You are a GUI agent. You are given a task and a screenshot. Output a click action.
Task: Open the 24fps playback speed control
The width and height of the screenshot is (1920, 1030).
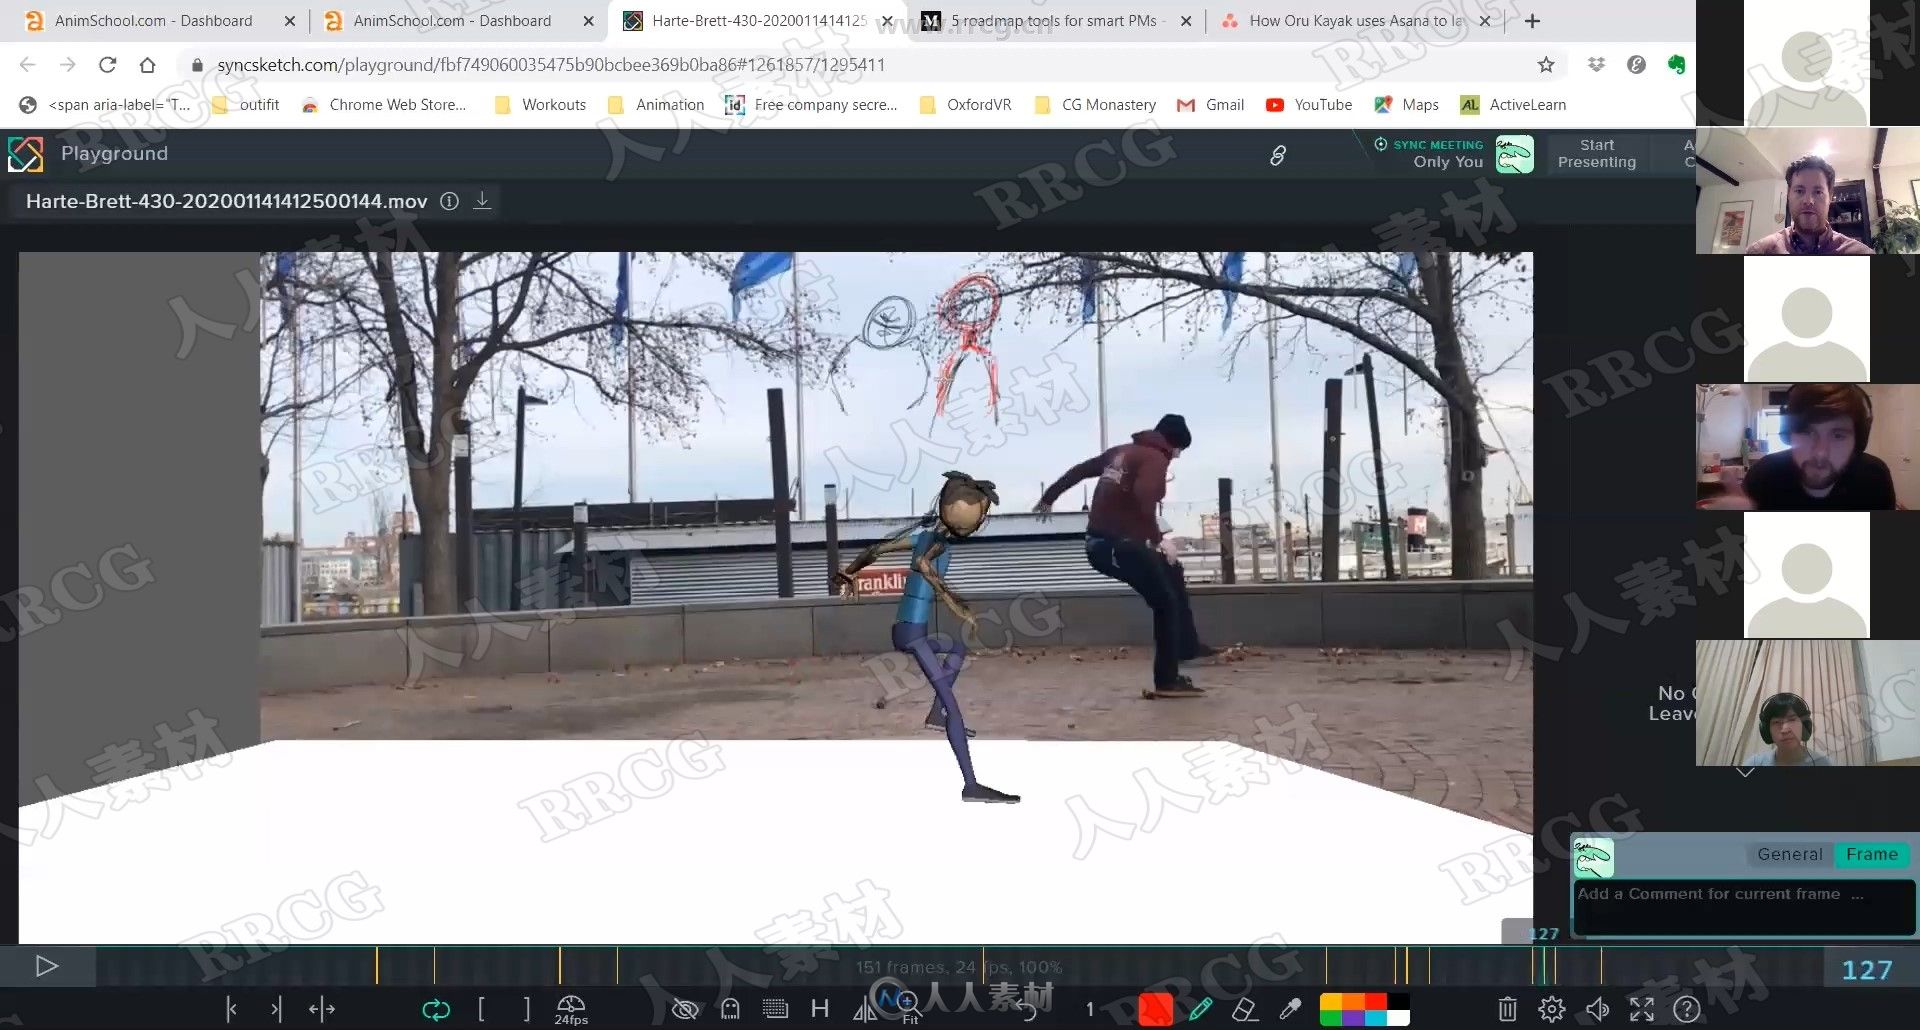pos(571,1010)
